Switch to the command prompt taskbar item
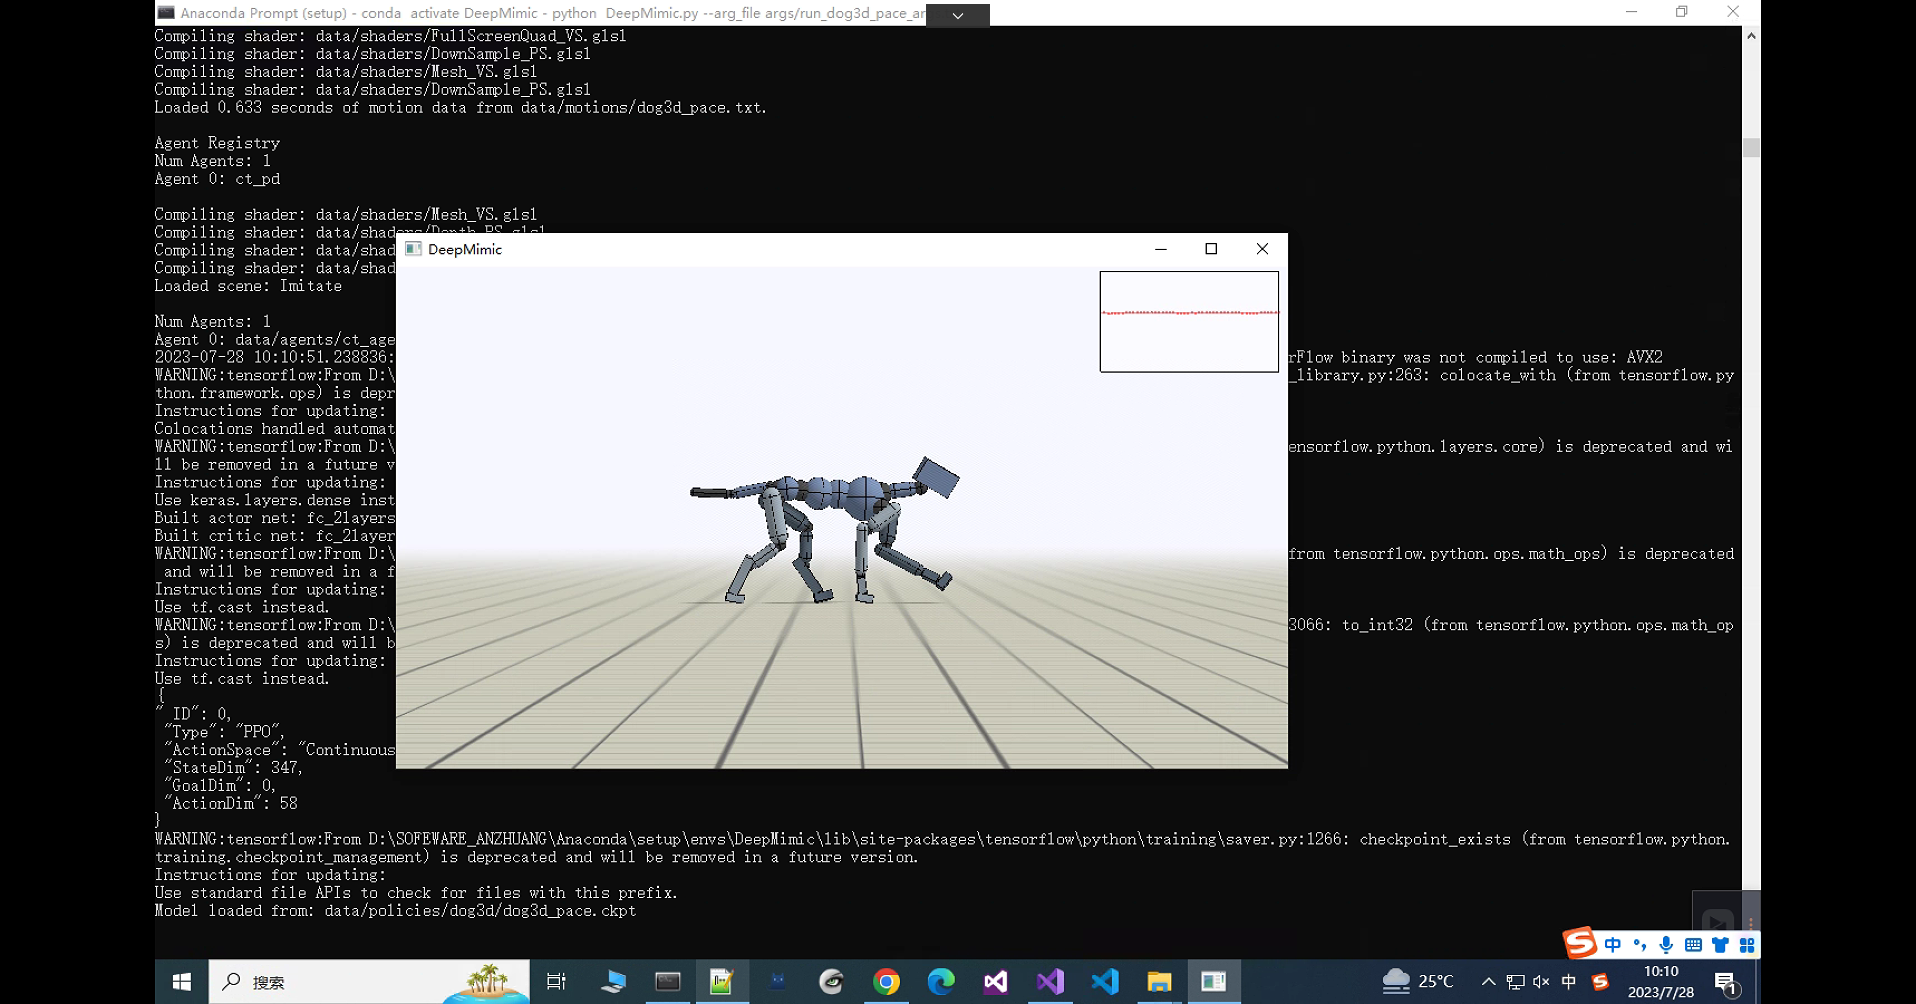 click(667, 982)
